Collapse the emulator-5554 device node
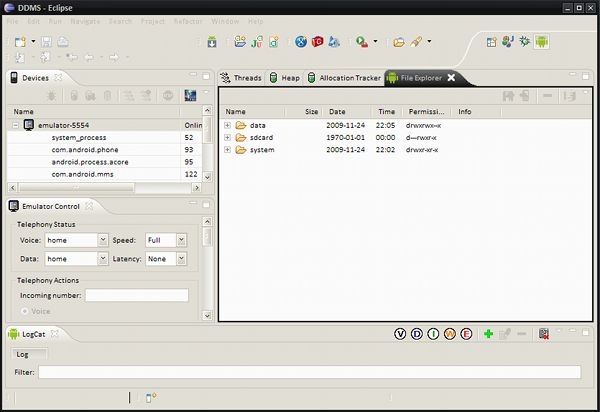Image resolution: width=600 pixels, height=412 pixels. click(16, 125)
